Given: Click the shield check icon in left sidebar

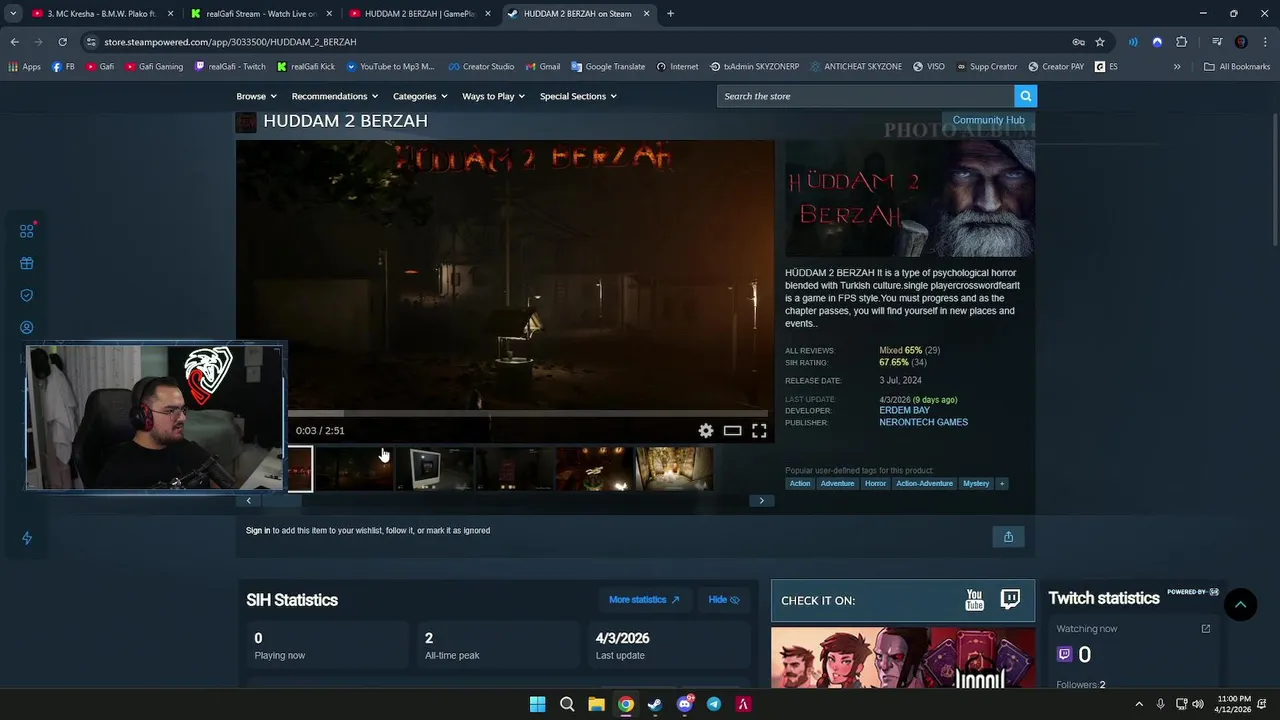Looking at the screenshot, I should click(x=27, y=295).
